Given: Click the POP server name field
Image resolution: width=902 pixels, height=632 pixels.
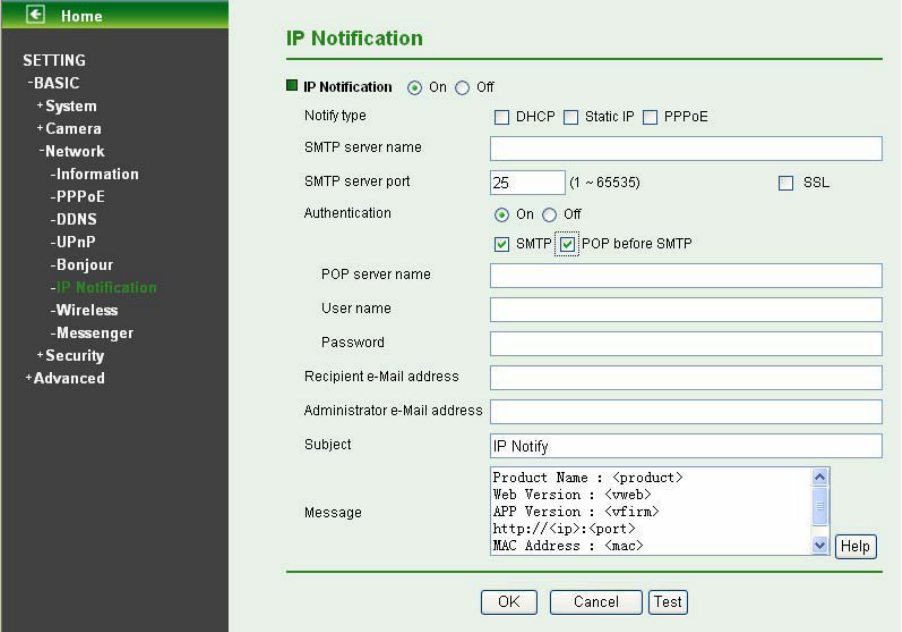Looking at the screenshot, I should (686, 275).
